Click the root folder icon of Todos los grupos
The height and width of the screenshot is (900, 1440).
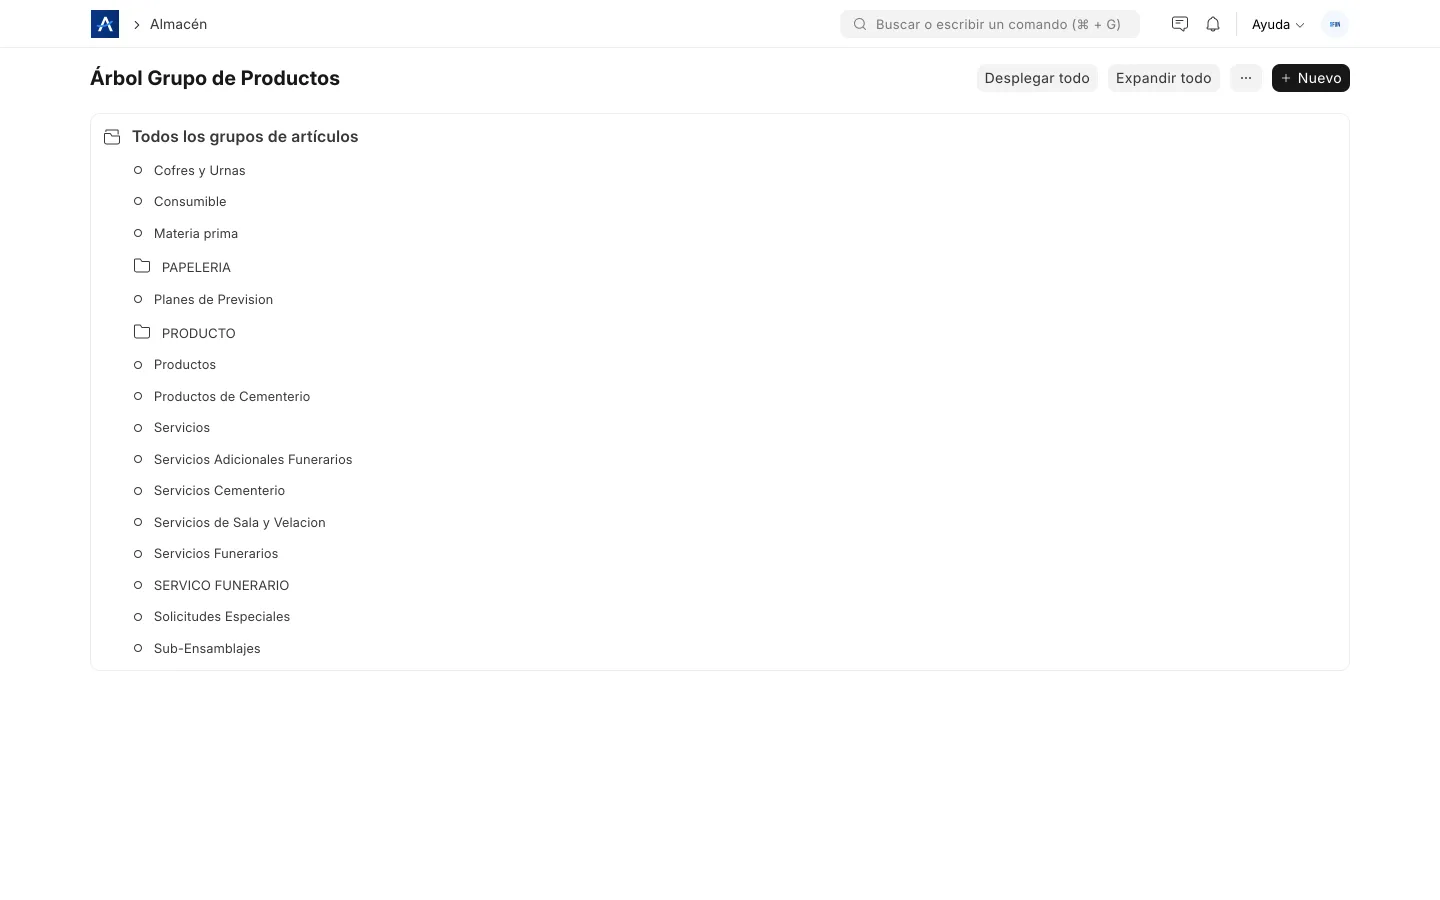(x=112, y=137)
